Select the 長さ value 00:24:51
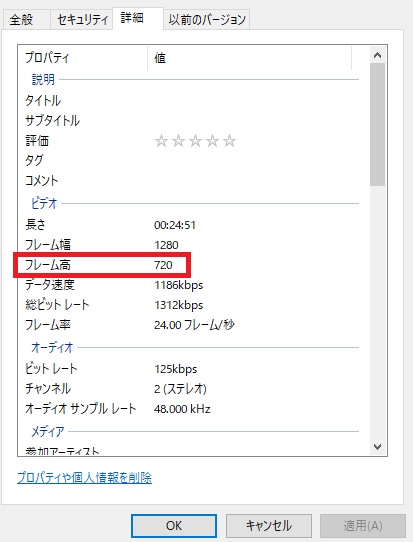 175,225
